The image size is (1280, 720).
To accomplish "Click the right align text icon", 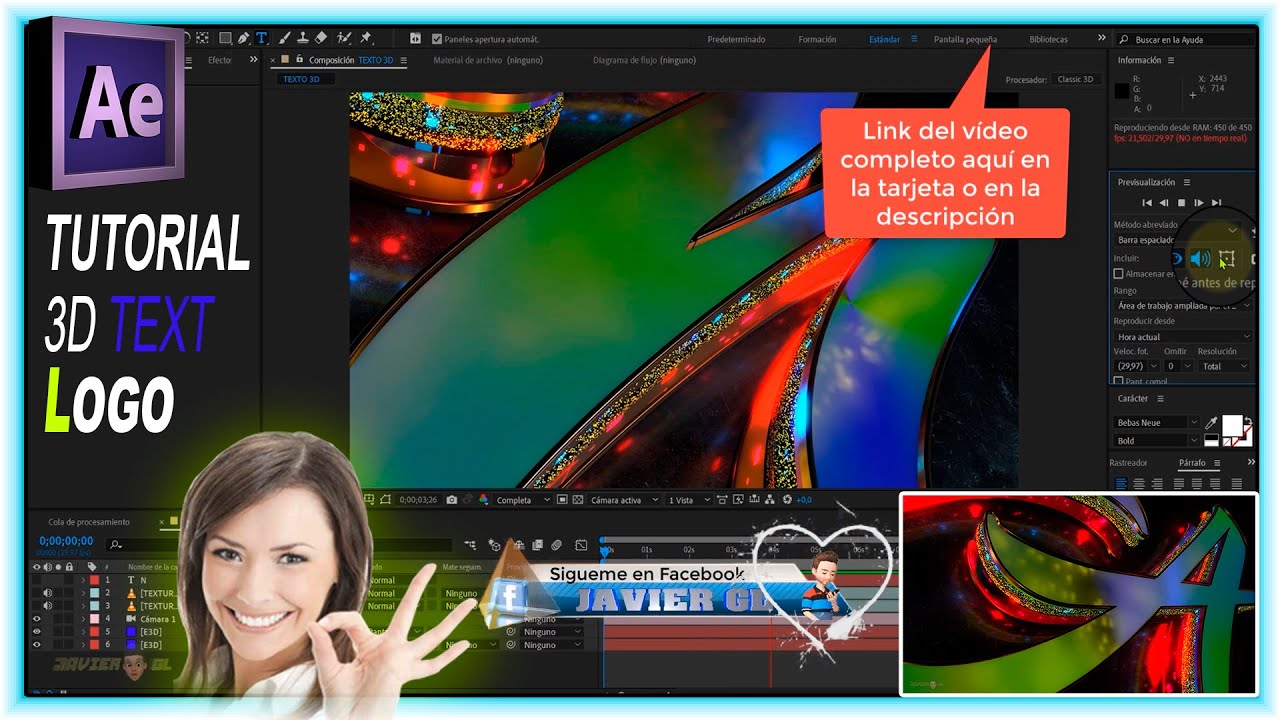I will 1157,484.
